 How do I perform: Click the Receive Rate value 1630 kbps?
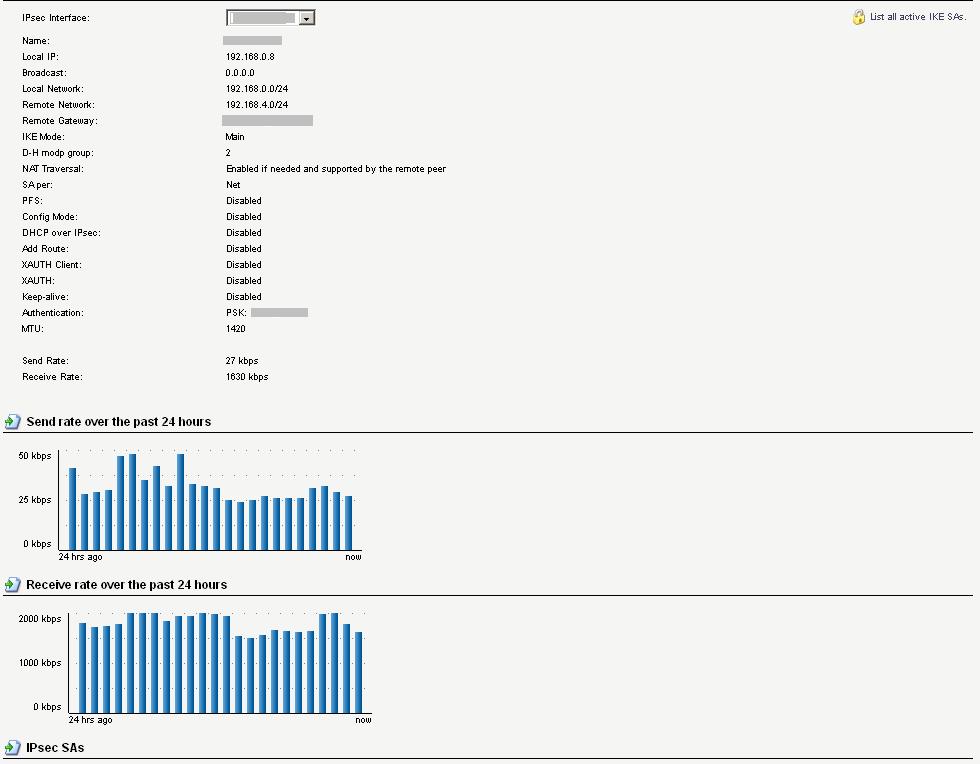[247, 377]
